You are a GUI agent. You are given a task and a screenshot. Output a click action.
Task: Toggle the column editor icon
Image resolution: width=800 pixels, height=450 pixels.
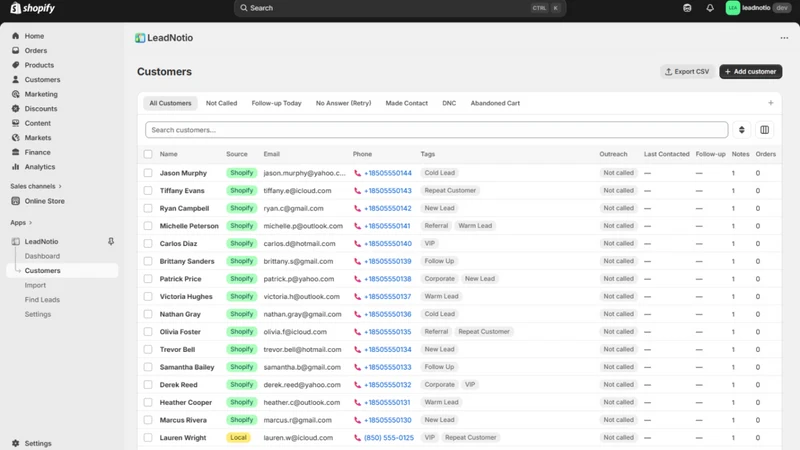(764, 130)
